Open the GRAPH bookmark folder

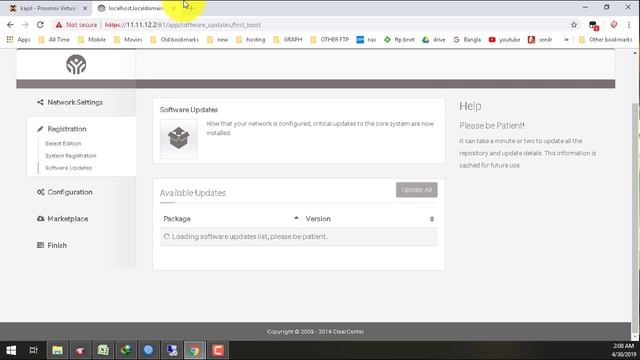pyautogui.click(x=288, y=40)
